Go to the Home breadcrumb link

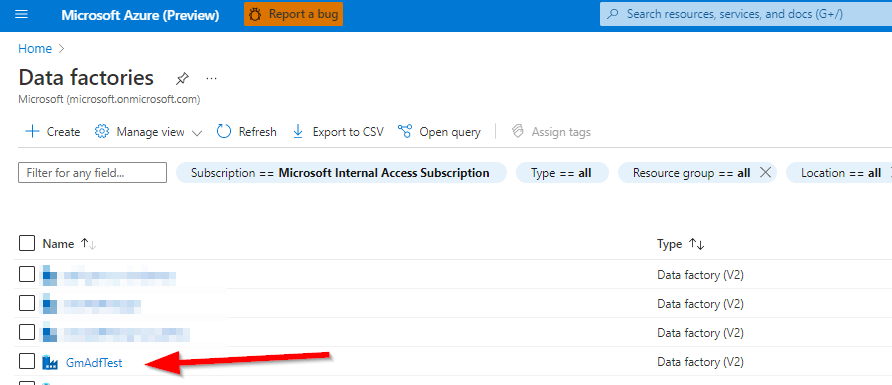click(x=35, y=49)
